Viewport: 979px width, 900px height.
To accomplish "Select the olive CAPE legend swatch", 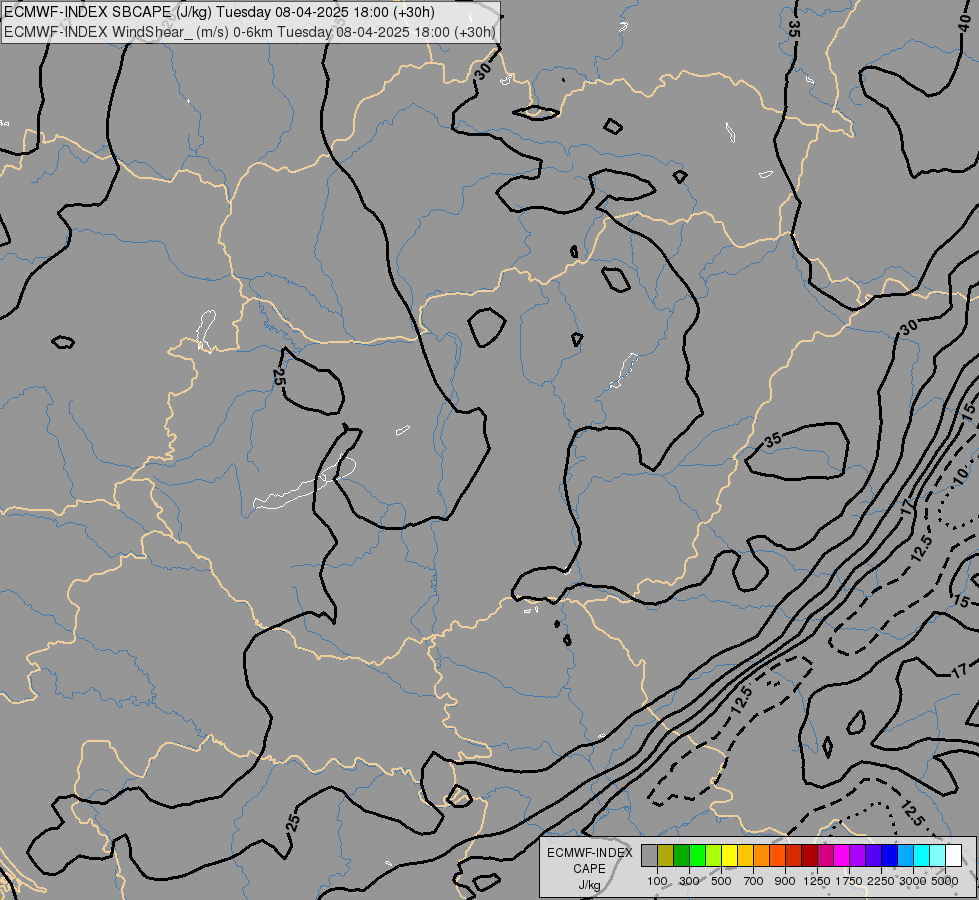I will pos(666,856).
